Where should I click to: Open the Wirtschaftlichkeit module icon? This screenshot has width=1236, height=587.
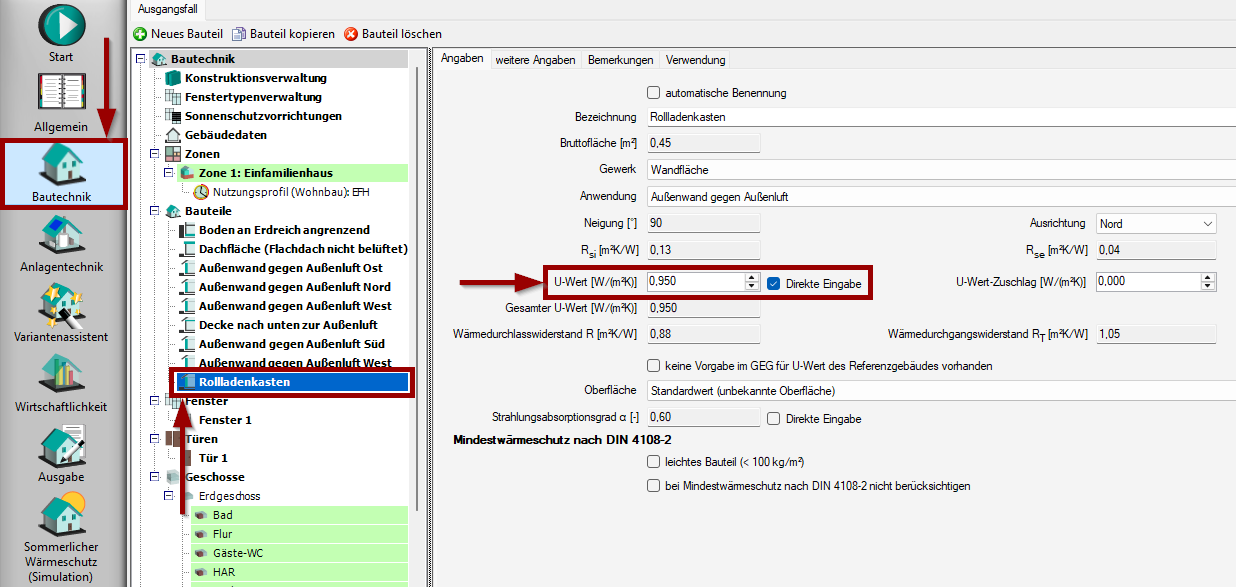tap(61, 378)
